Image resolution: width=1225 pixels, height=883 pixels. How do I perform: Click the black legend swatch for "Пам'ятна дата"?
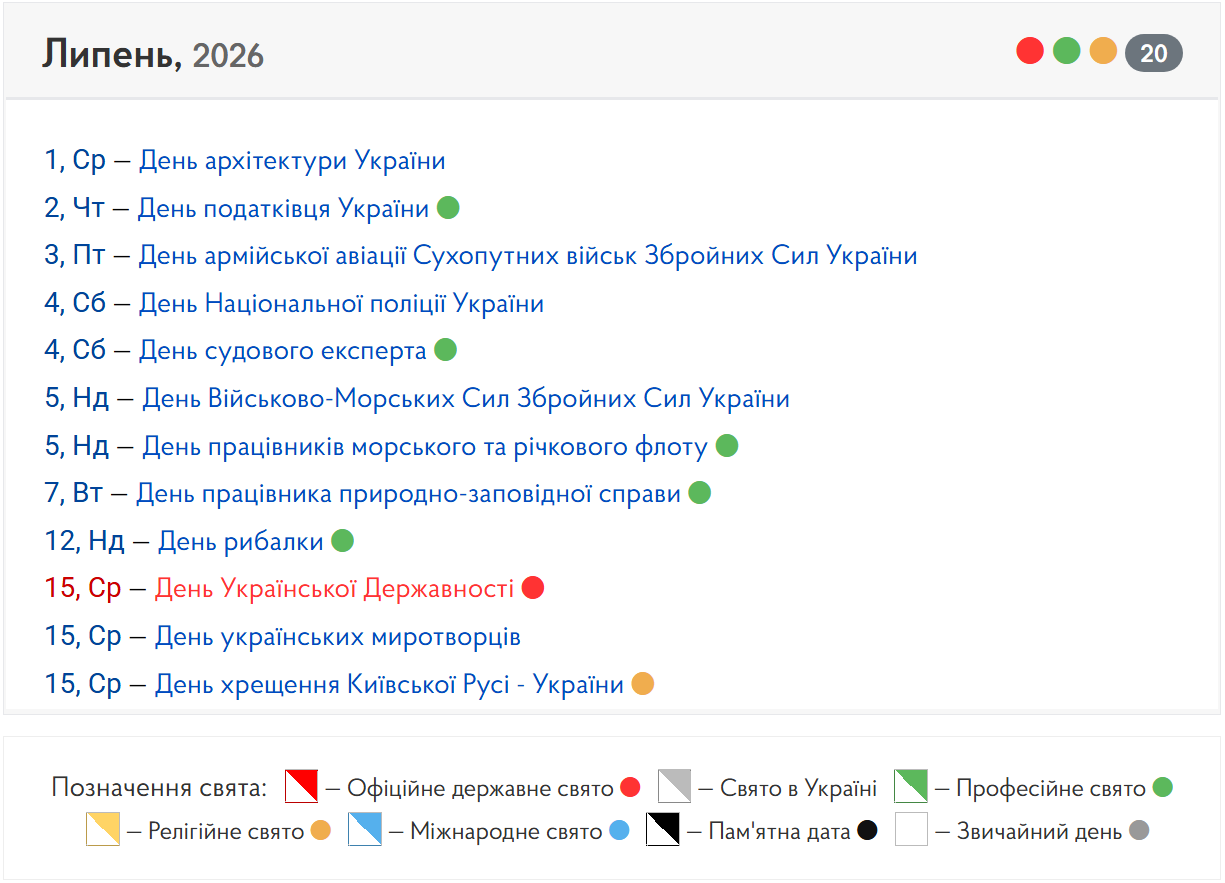click(663, 830)
